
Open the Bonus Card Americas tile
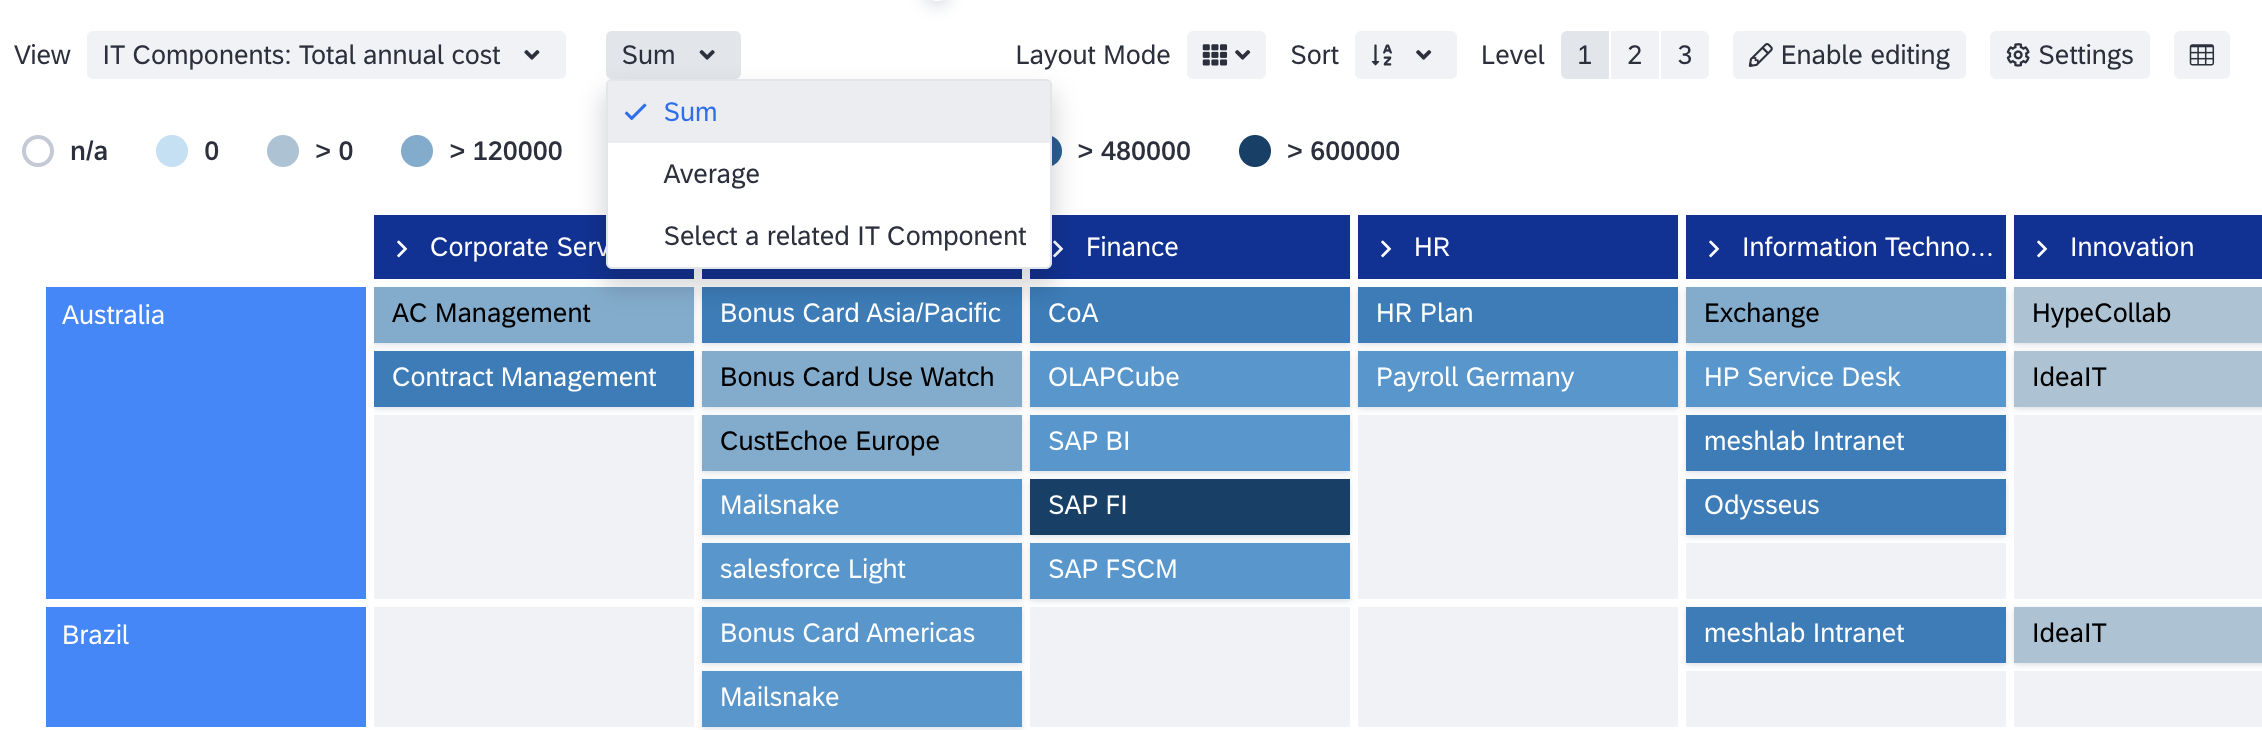pos(862,634)
